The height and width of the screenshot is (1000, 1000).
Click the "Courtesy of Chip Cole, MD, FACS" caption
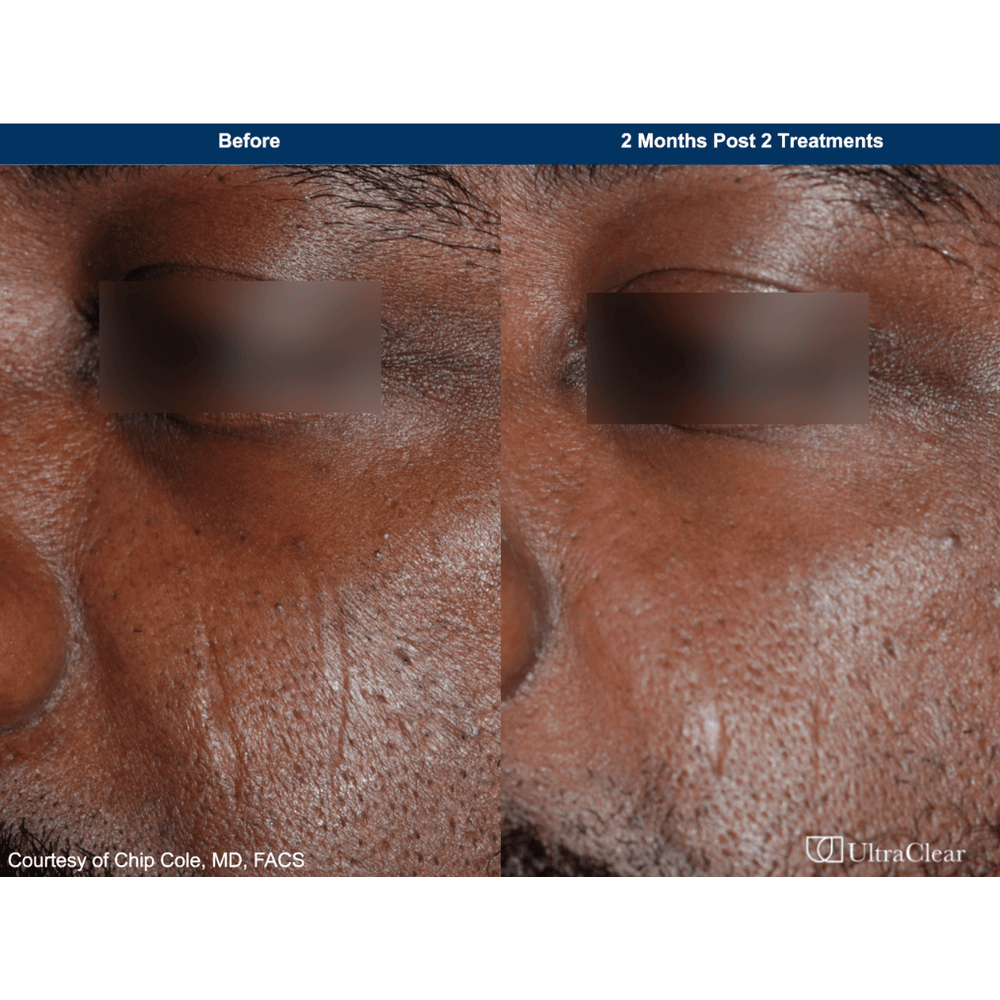156,860
